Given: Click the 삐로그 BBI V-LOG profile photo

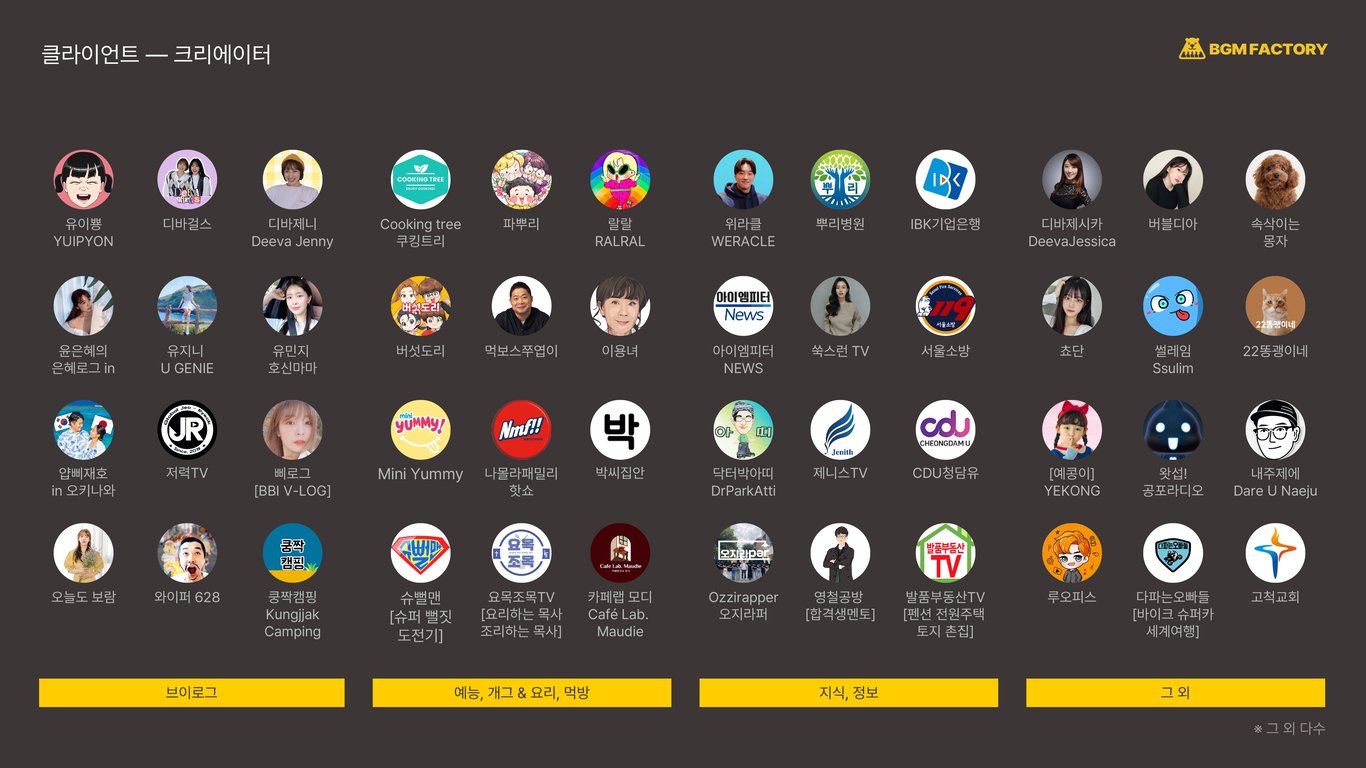Looking at the screenshot, I should 292,430.
